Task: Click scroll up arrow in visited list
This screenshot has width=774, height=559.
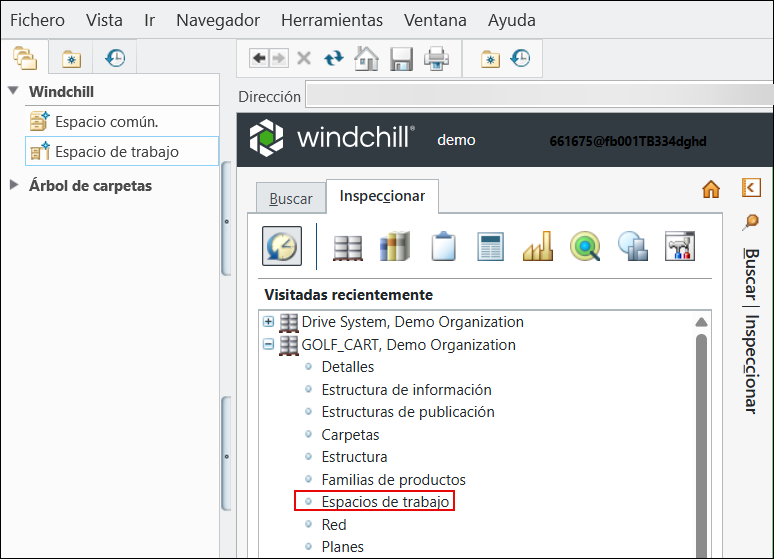Action: tap(701, 322)
